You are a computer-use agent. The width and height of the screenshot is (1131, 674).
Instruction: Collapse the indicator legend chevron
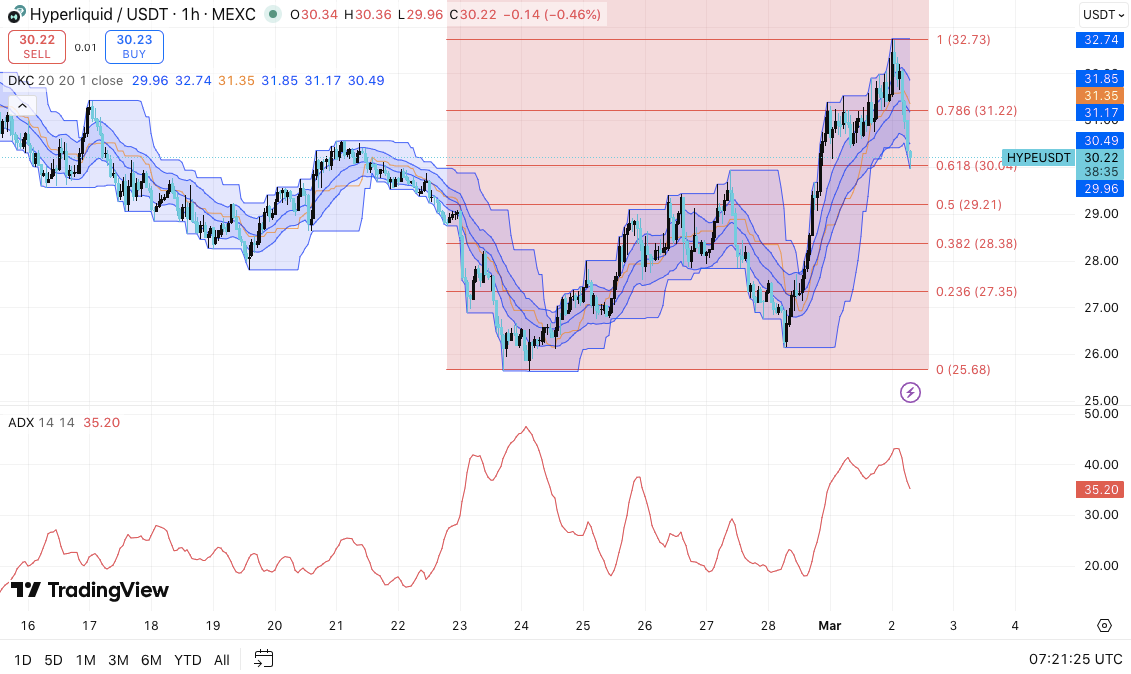[21, 105]
